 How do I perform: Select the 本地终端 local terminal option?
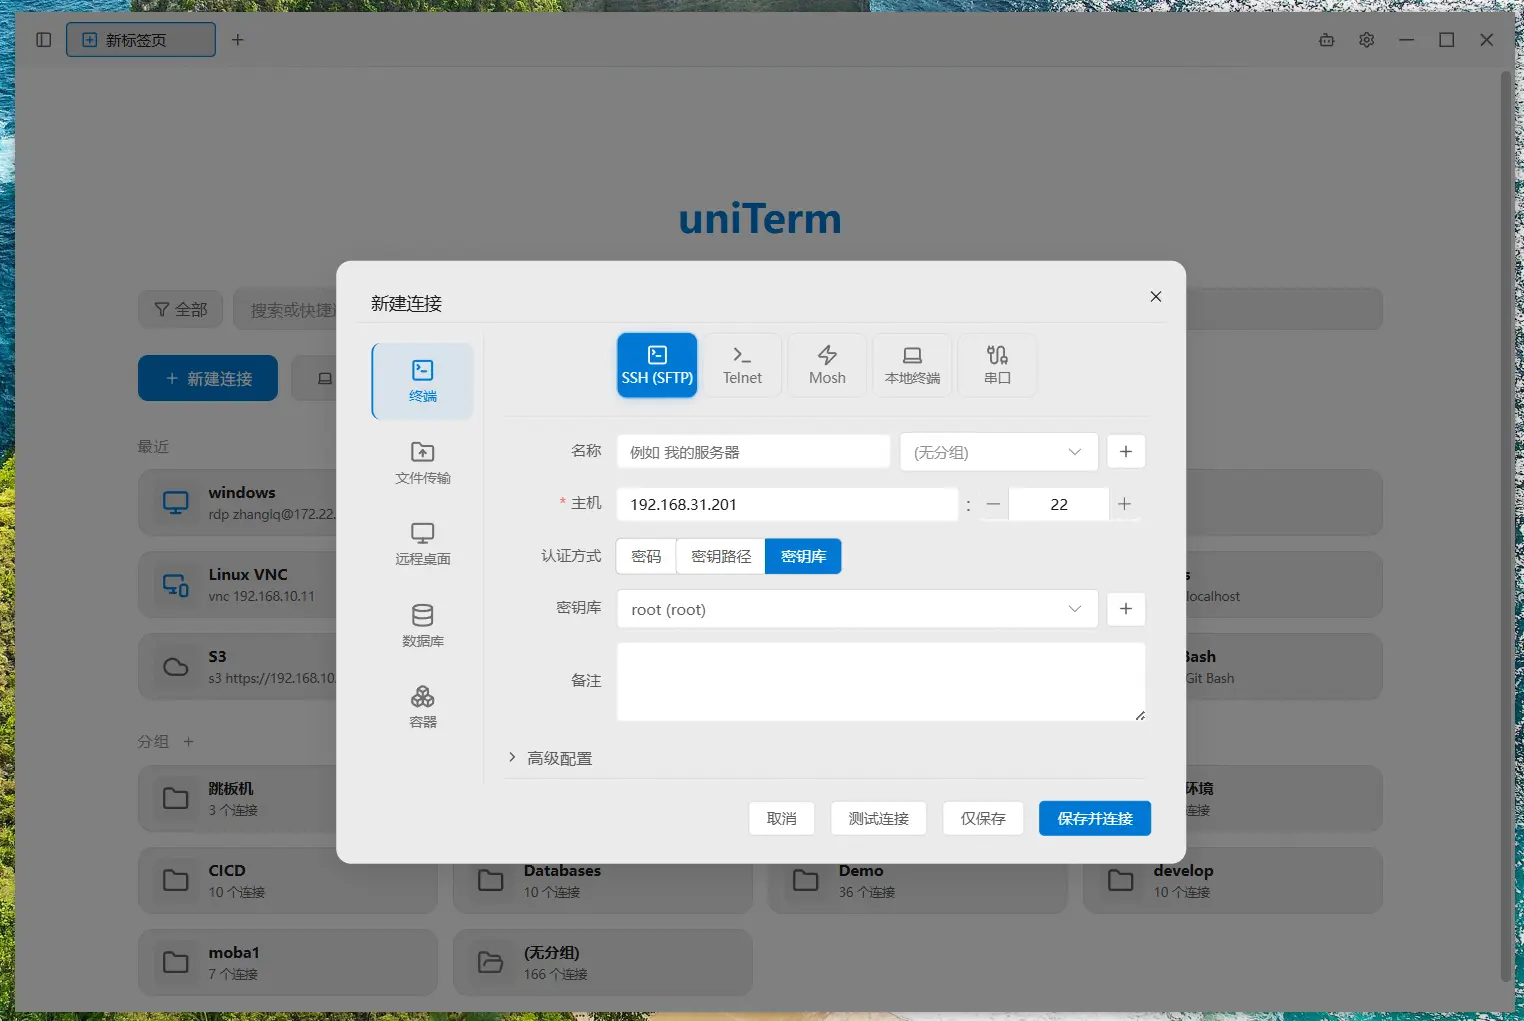click(912, 365)
